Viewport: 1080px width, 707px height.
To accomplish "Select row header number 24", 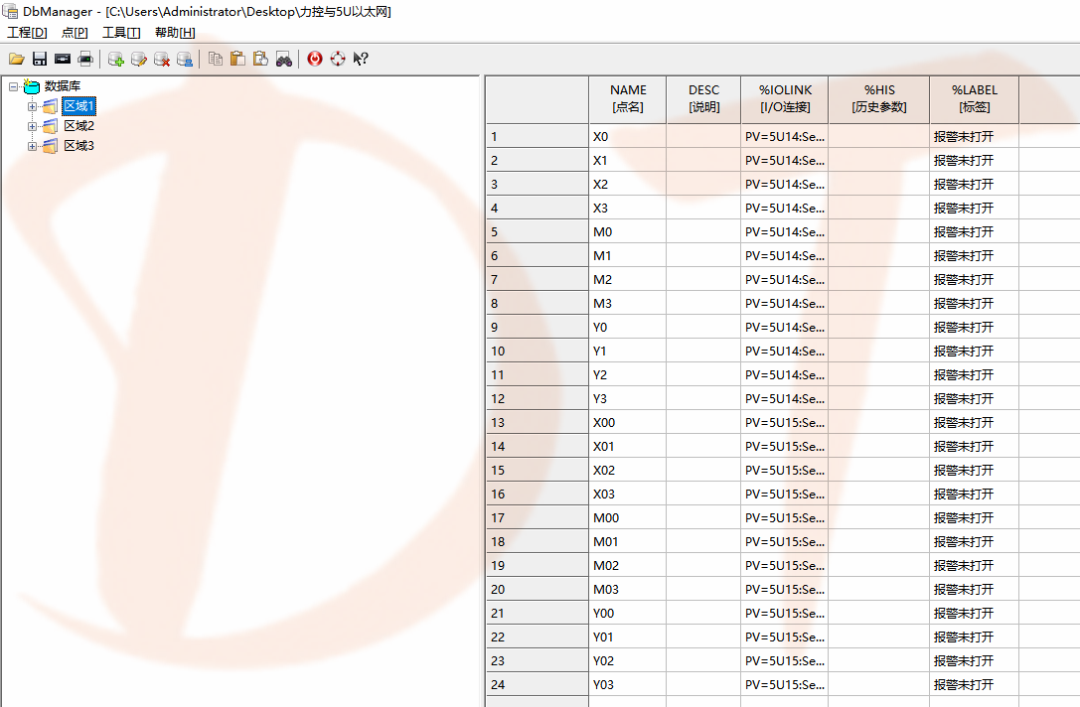I will pos(537,685).
